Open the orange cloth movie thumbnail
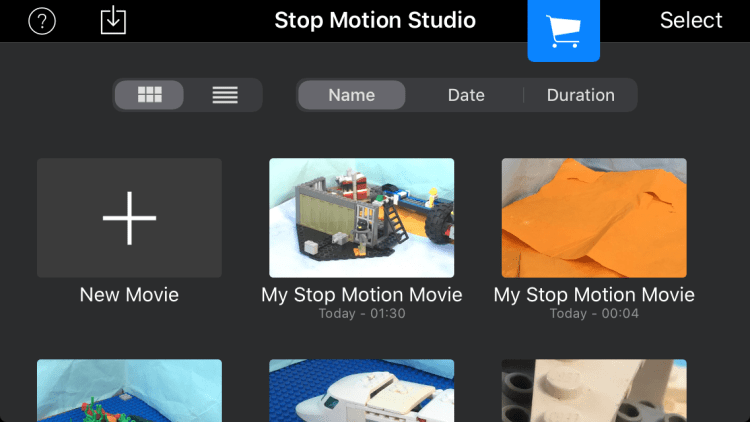 pos(594,217)
